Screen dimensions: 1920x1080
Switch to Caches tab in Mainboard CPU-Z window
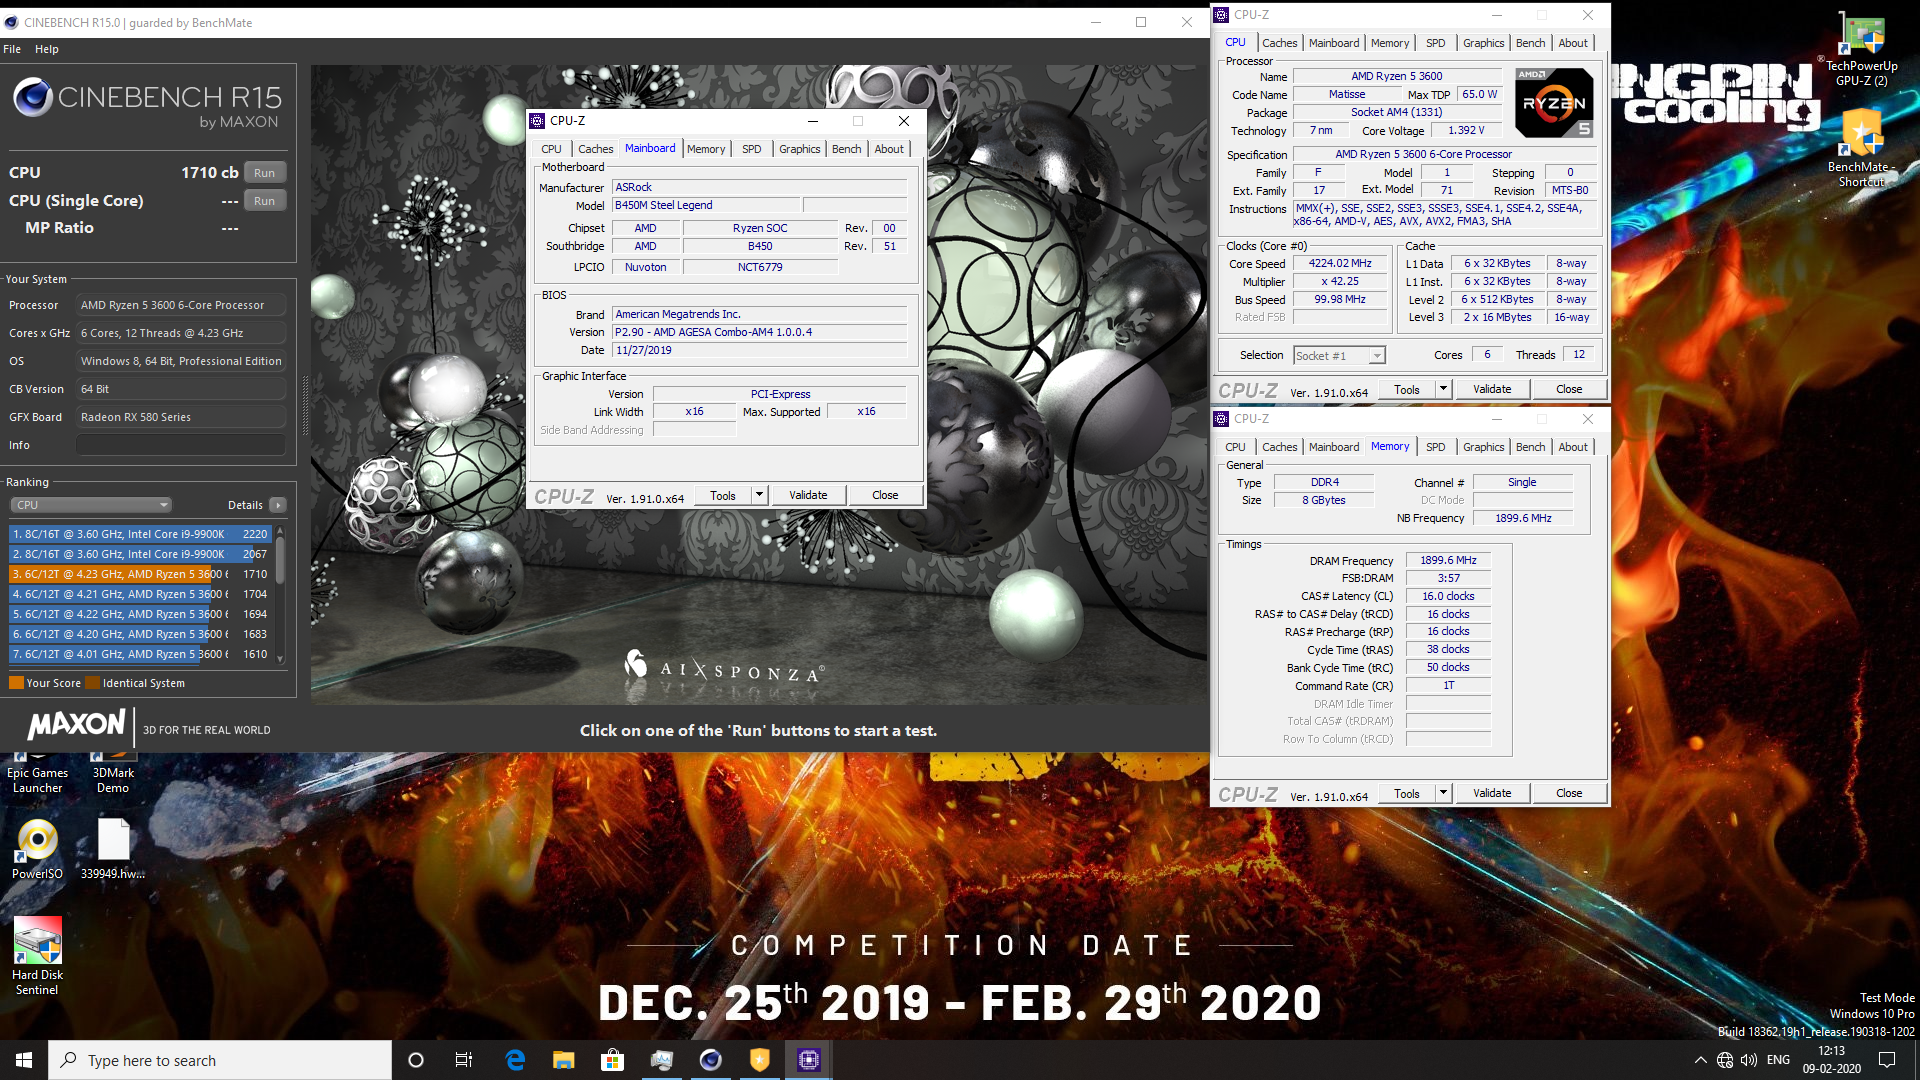596,149
